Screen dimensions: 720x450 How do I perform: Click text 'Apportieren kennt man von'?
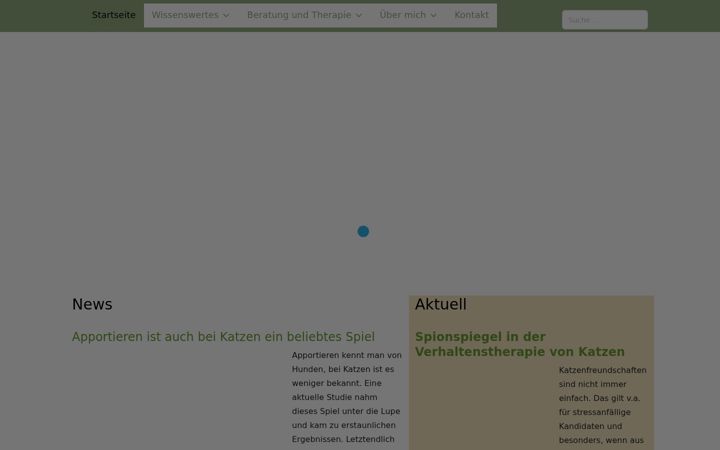pos(347,355)
